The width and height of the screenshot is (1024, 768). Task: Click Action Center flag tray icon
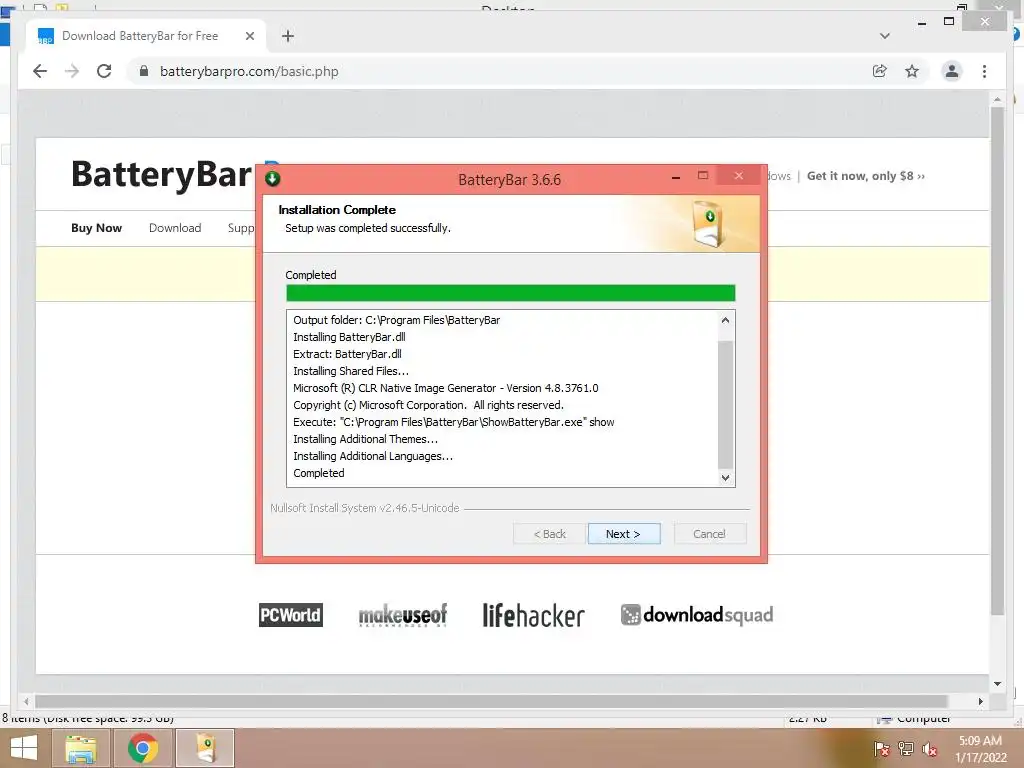882,748
